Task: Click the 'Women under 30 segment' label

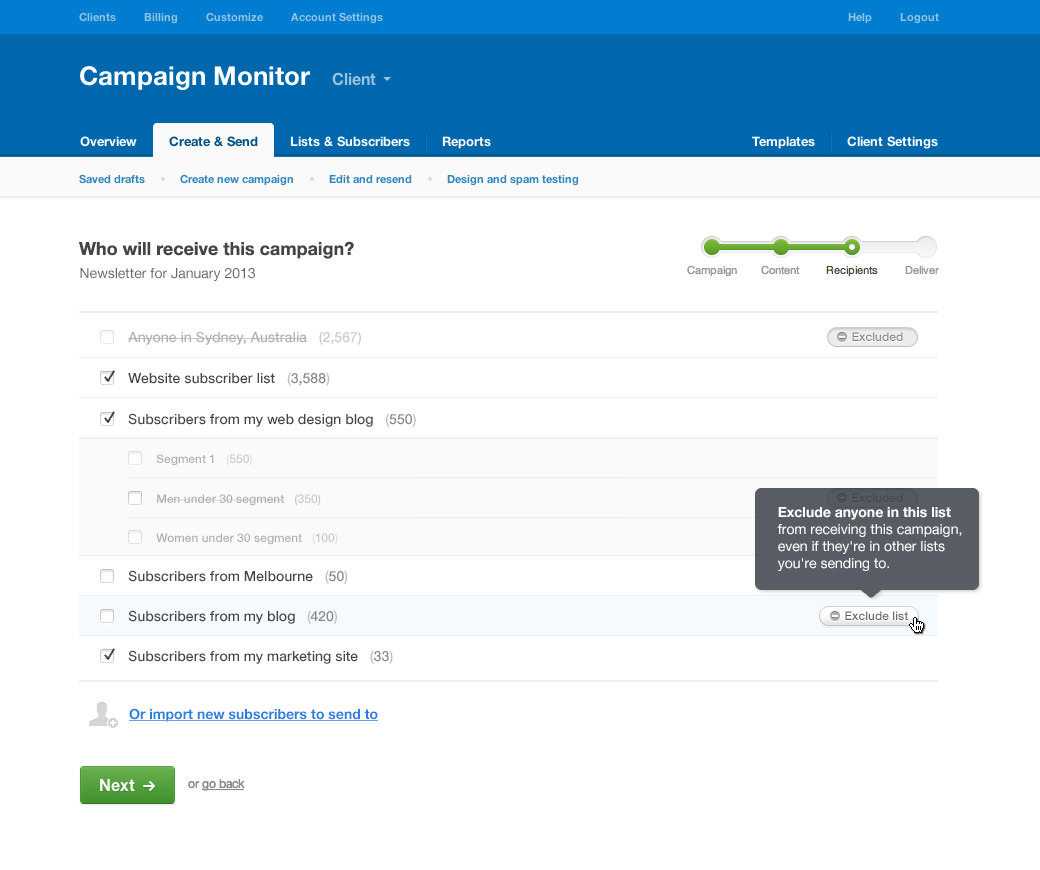Action: [x=229, y=538]
